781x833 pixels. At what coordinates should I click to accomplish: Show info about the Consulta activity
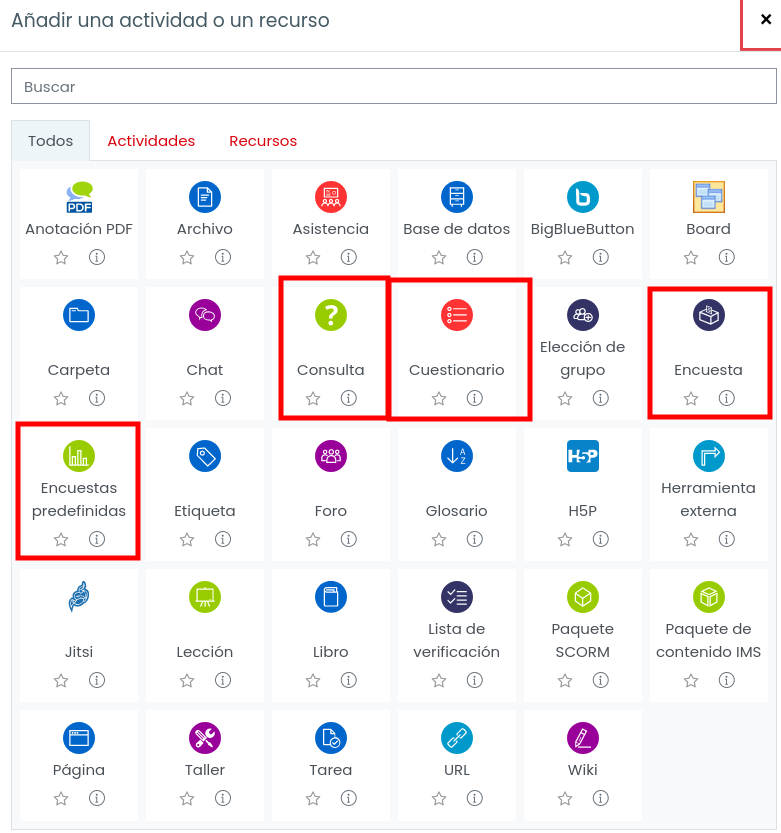pos(349,398)
